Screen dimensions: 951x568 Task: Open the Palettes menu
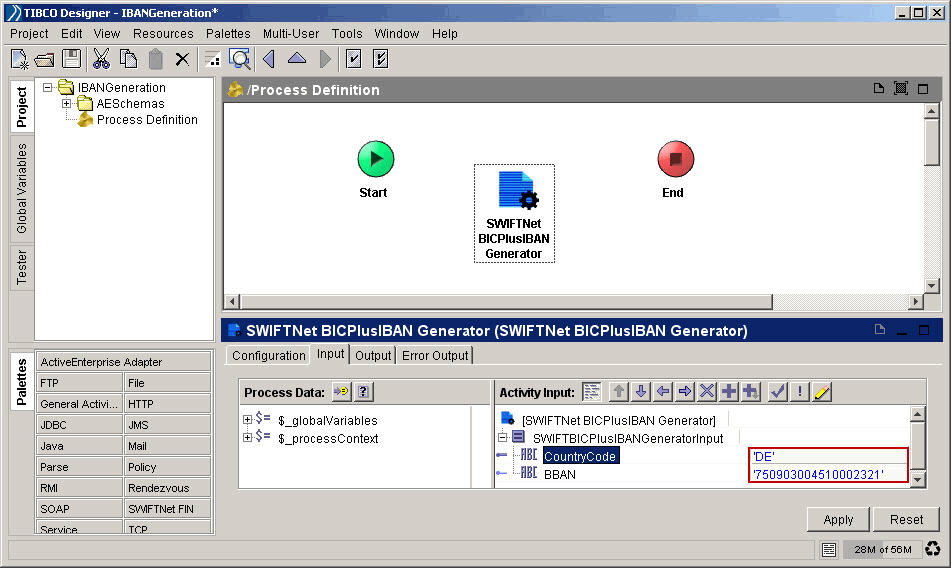click(x=228, y=33)
